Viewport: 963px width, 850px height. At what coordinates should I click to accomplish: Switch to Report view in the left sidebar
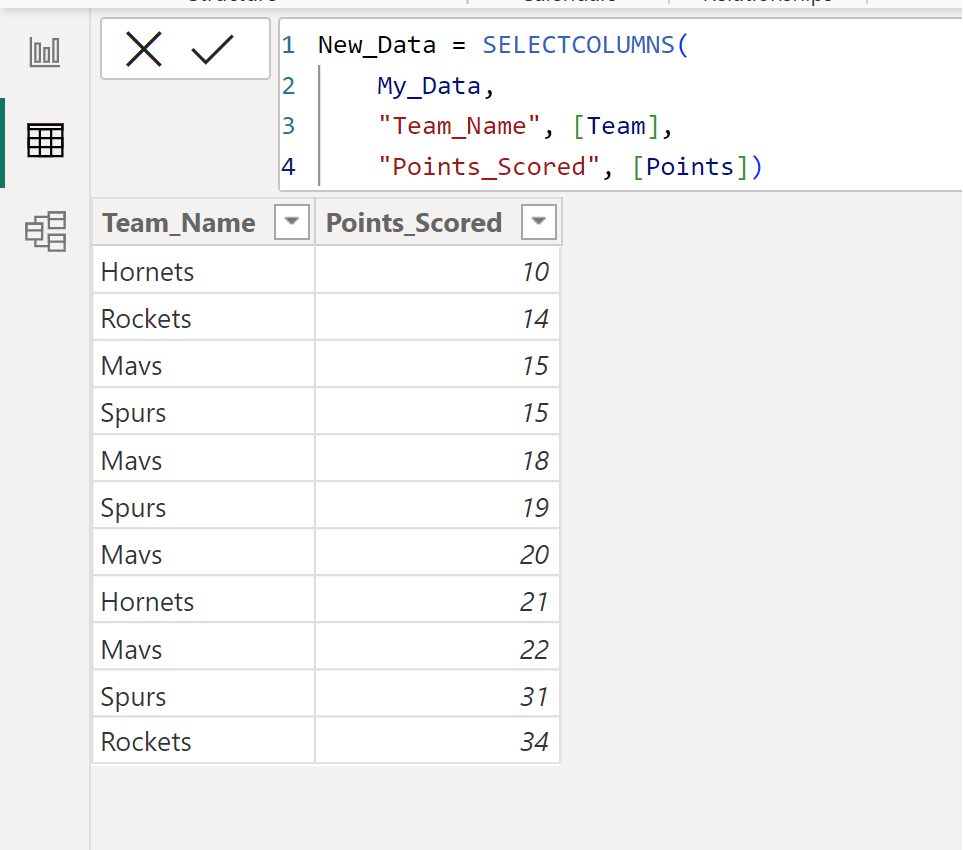tap(44, 52)
